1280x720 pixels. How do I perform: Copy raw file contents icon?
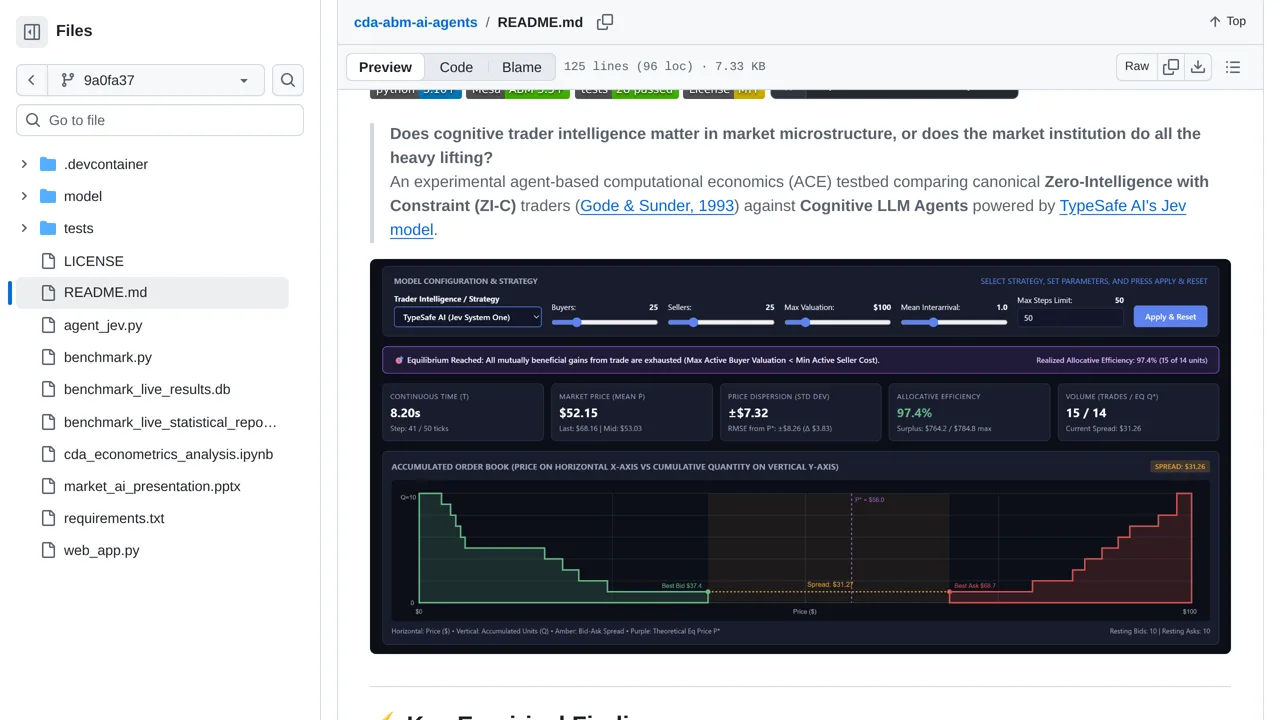pyautogui.click(x=1170, y=67)
